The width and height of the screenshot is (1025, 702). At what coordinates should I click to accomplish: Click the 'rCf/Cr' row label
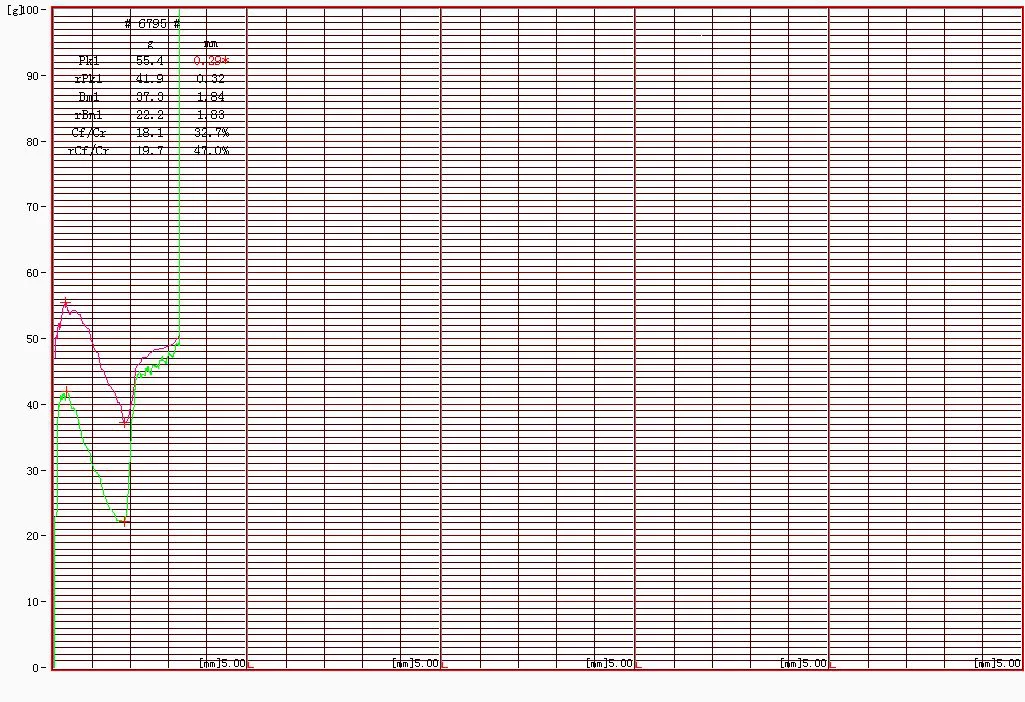[89, 151]
